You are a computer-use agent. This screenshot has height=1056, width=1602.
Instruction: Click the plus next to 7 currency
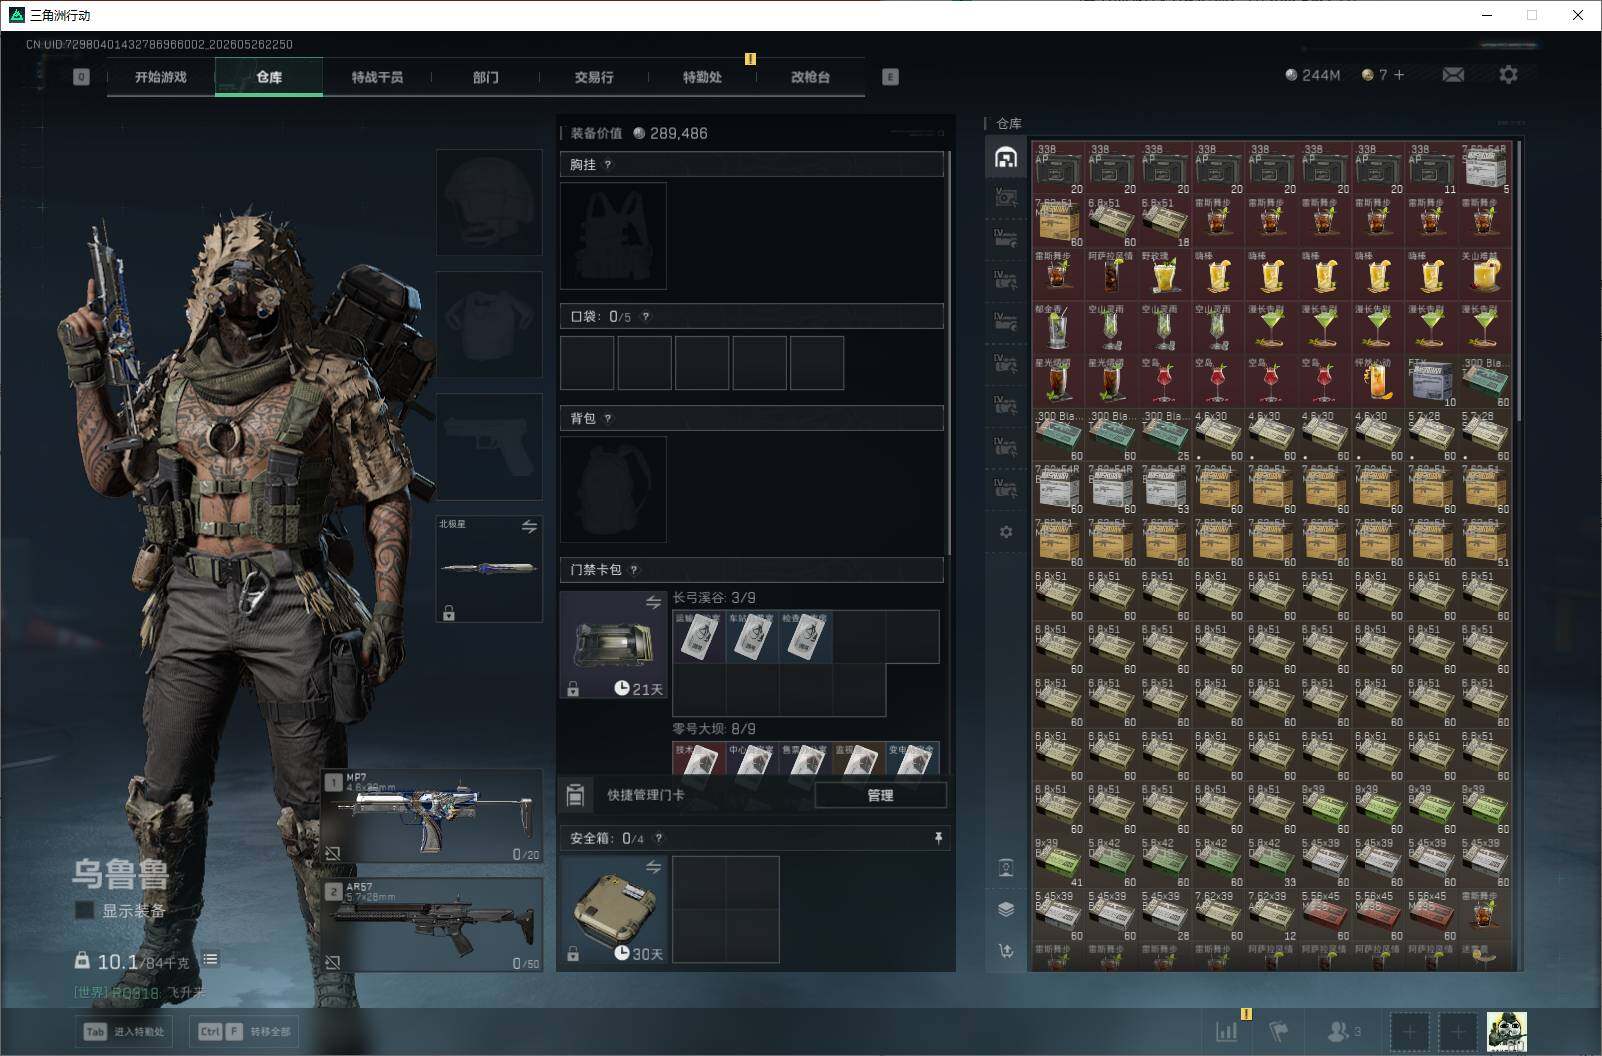pos(1398,75)
